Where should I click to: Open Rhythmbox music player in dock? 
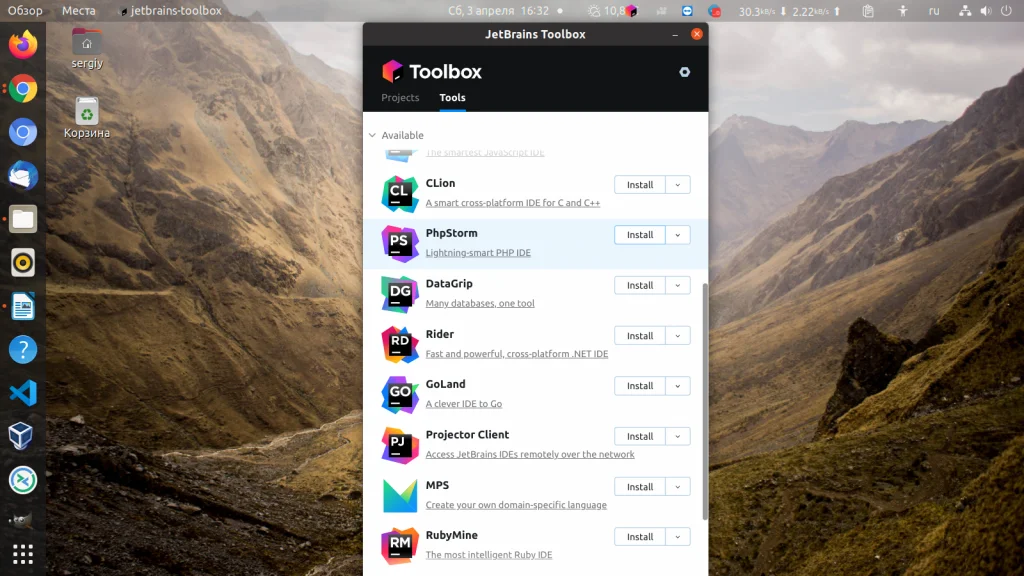click(23, 263)
